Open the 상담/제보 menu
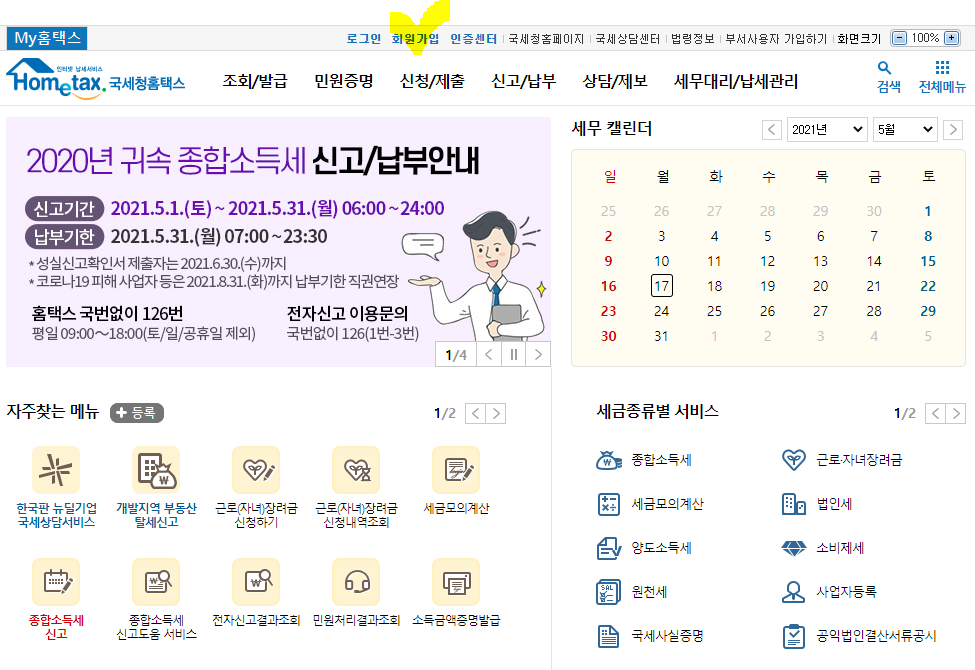This screenshot has width=975, height=670. [615, 81]
